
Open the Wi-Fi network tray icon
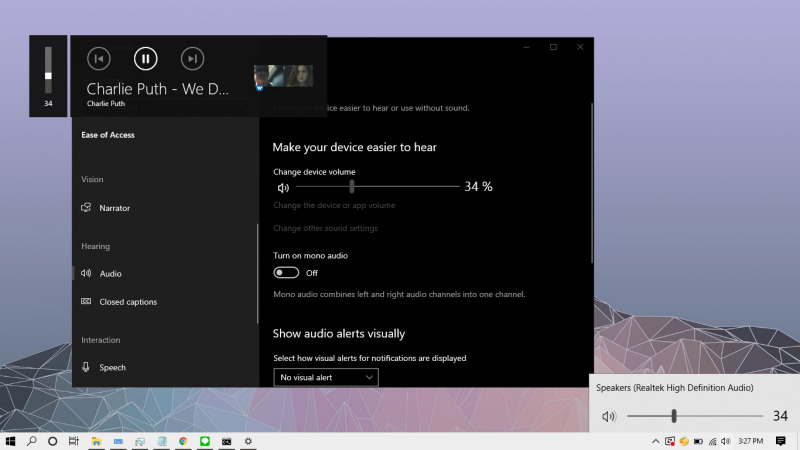712,441
